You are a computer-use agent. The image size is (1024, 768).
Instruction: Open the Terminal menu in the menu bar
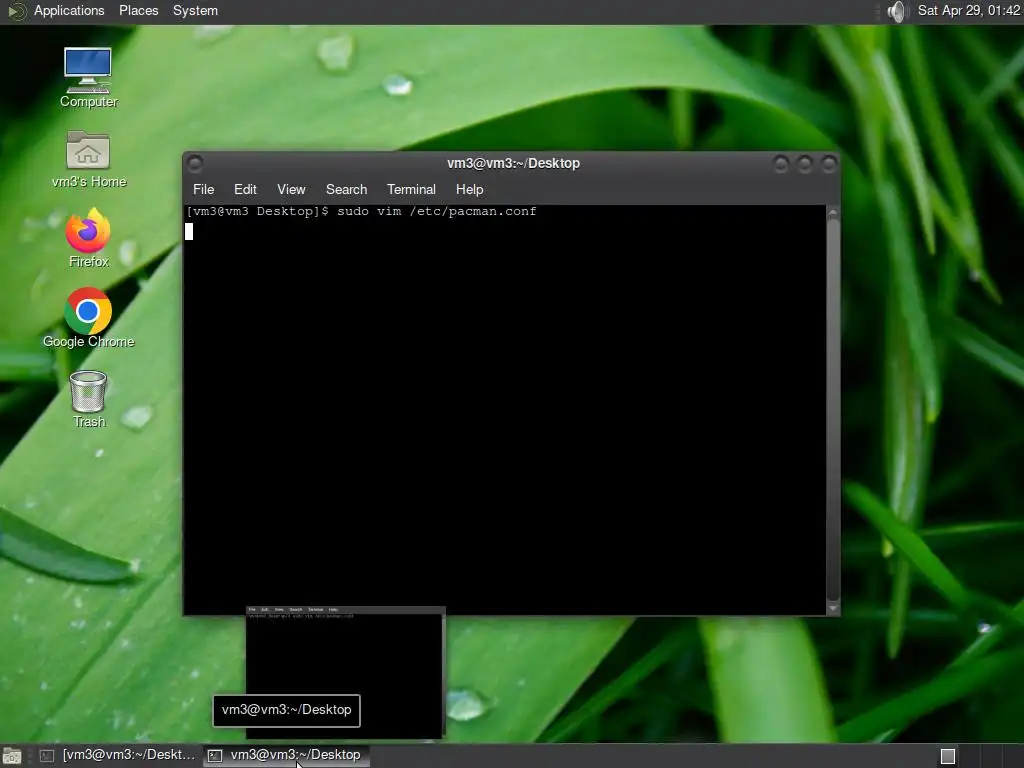click(411, 189)
